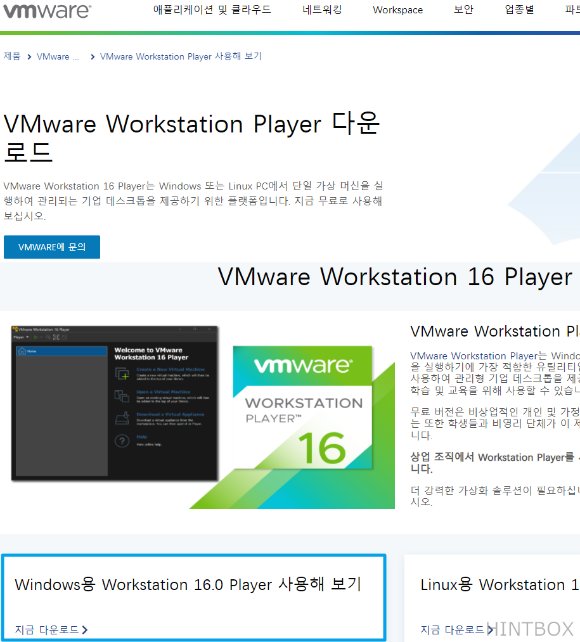Click the blue VMware Workstation Player description paragraph

tap(495, 373)
